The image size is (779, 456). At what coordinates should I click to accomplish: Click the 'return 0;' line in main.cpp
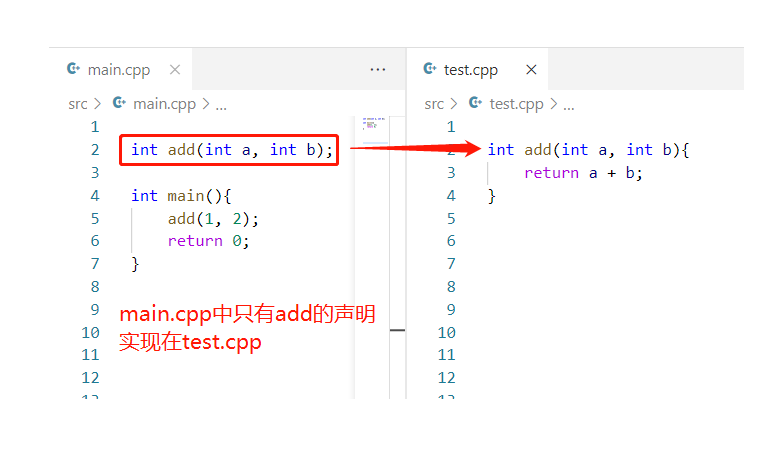[x=208, y=241]
